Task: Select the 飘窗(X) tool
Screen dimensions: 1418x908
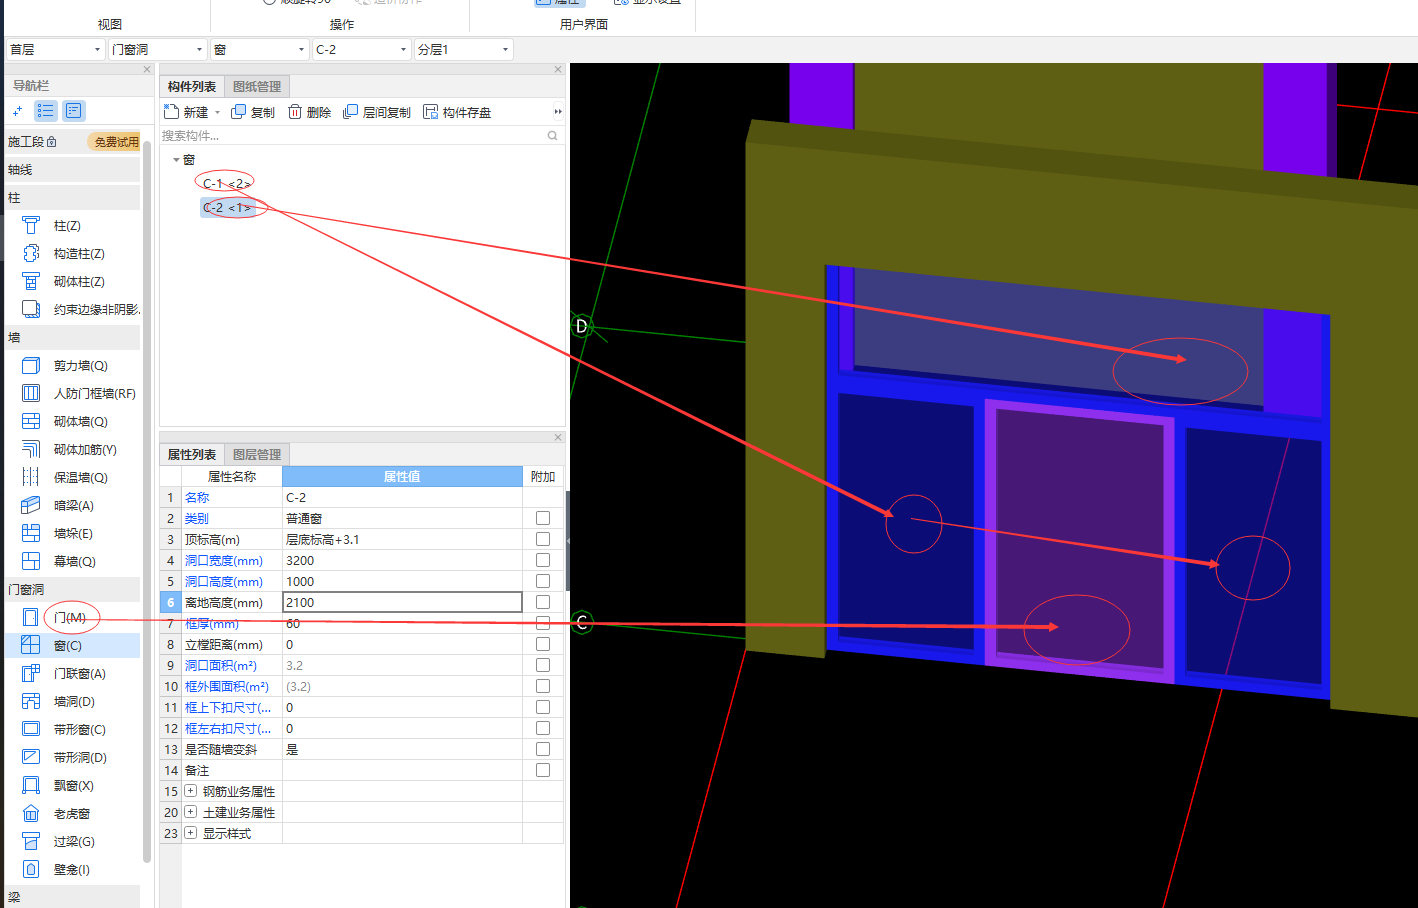Action: click(x=73, y=786)
